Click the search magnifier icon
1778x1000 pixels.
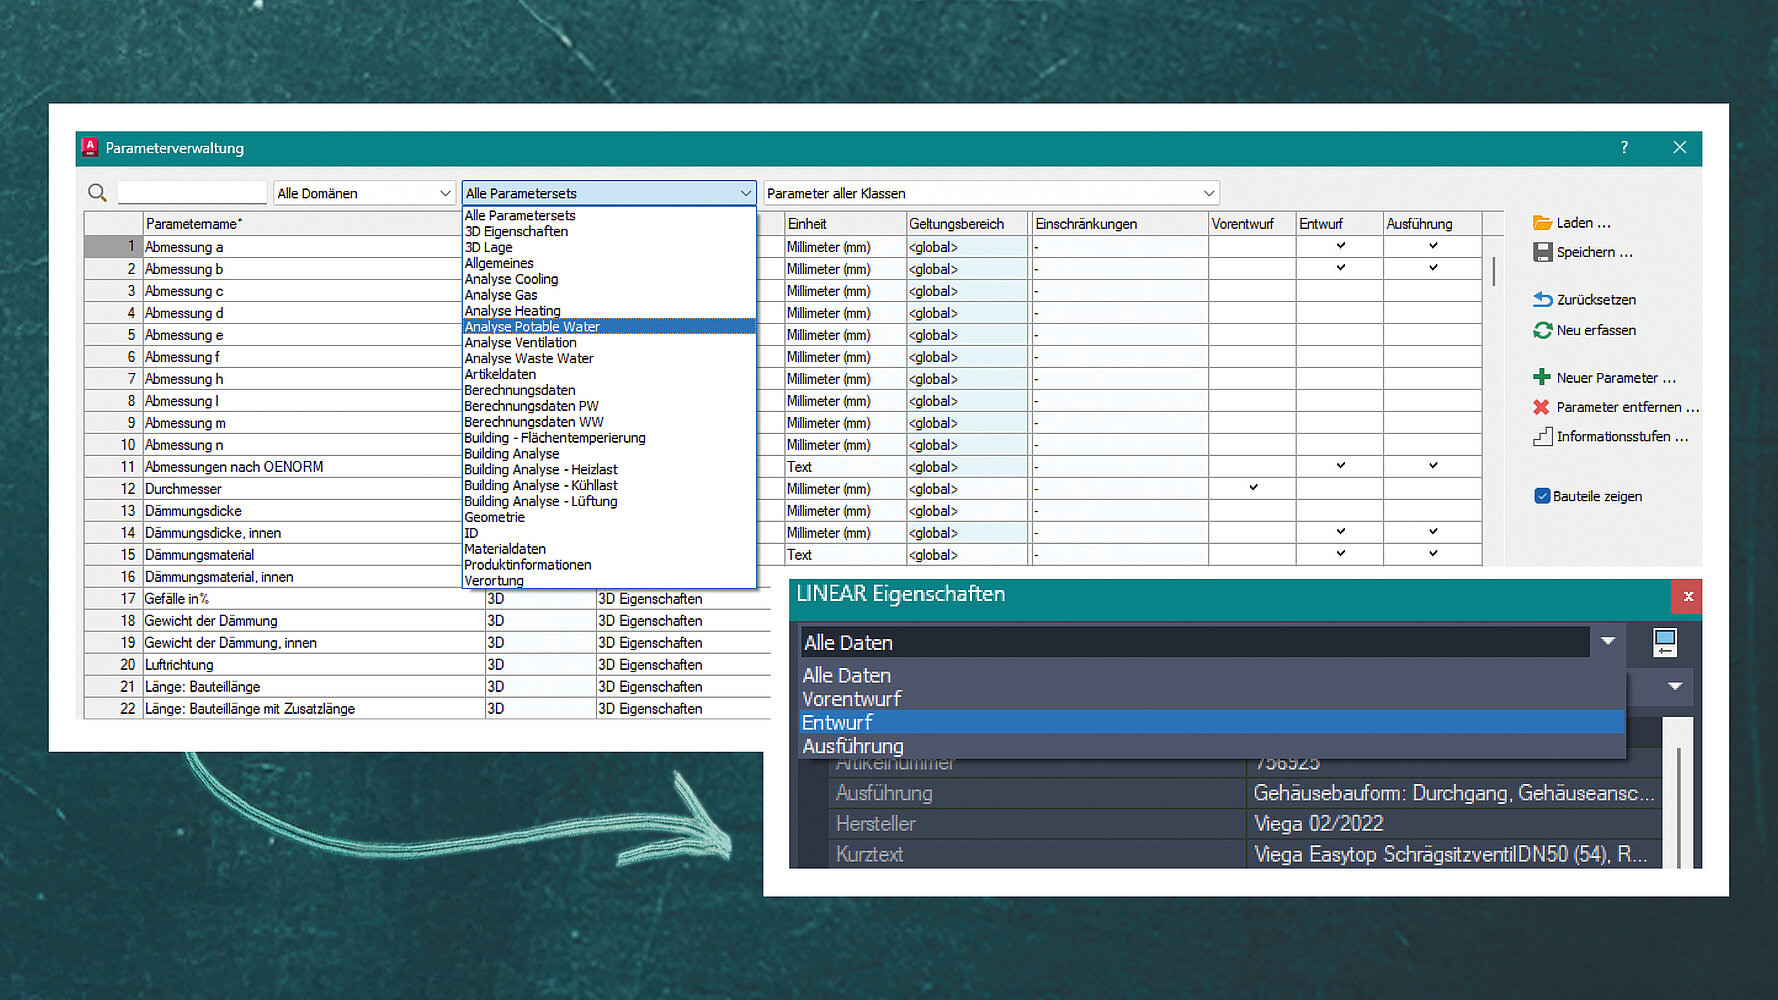[97, 193]
